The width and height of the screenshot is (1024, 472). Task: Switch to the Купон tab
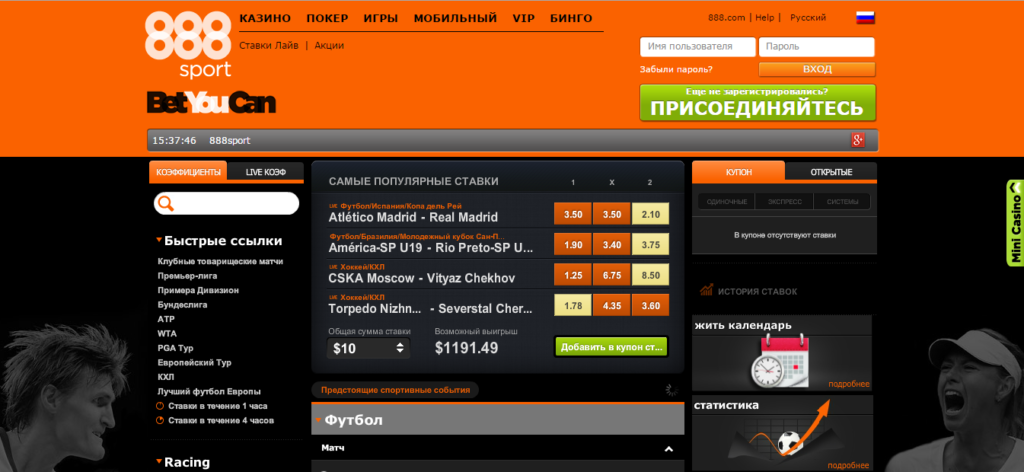[x=739, y=171]
